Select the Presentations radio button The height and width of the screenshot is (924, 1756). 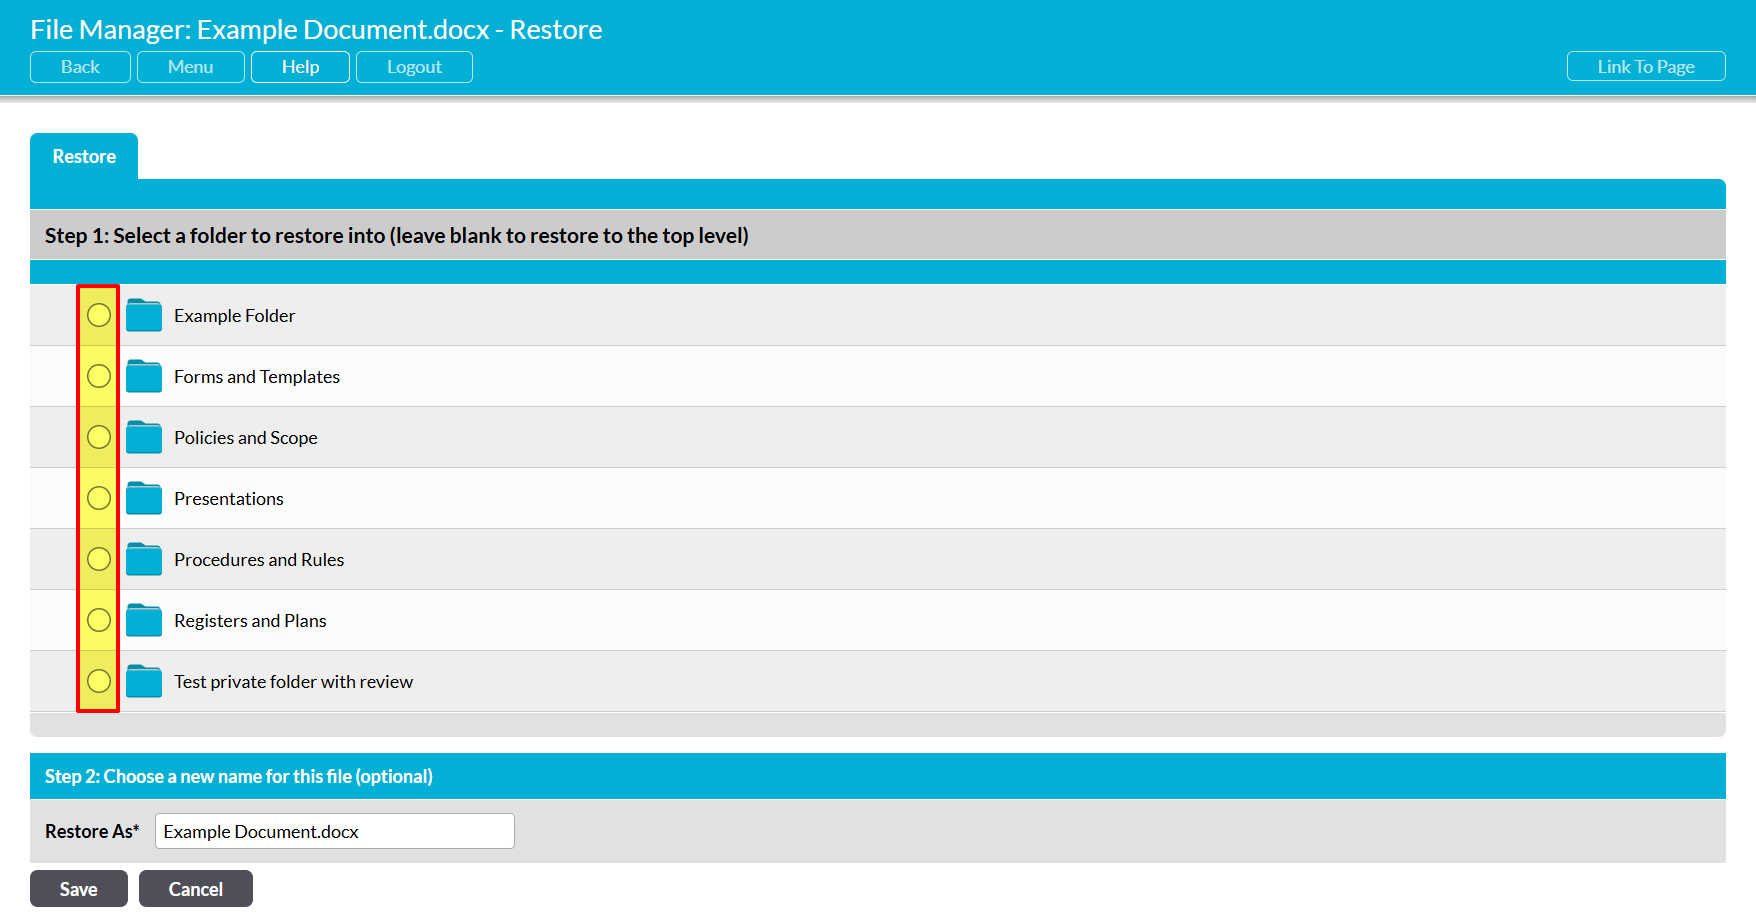[x=99, y=498]
